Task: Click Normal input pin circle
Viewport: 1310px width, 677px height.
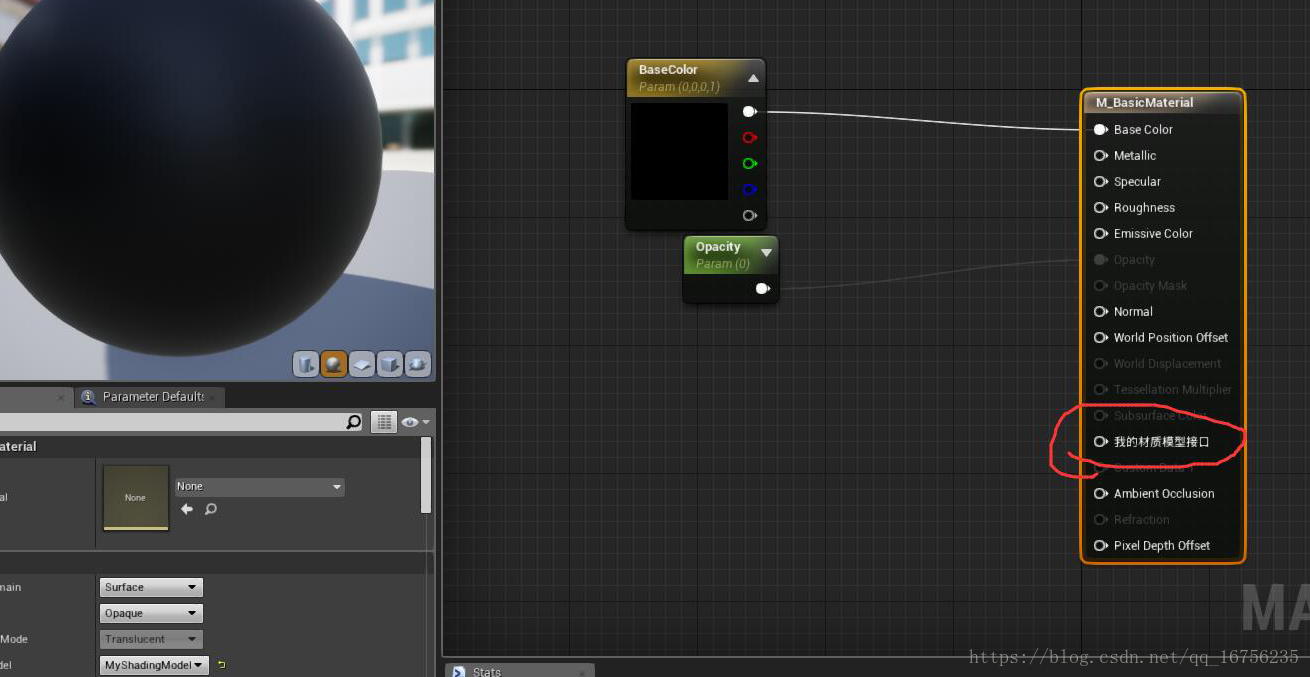Action: tap(1100, 312)
